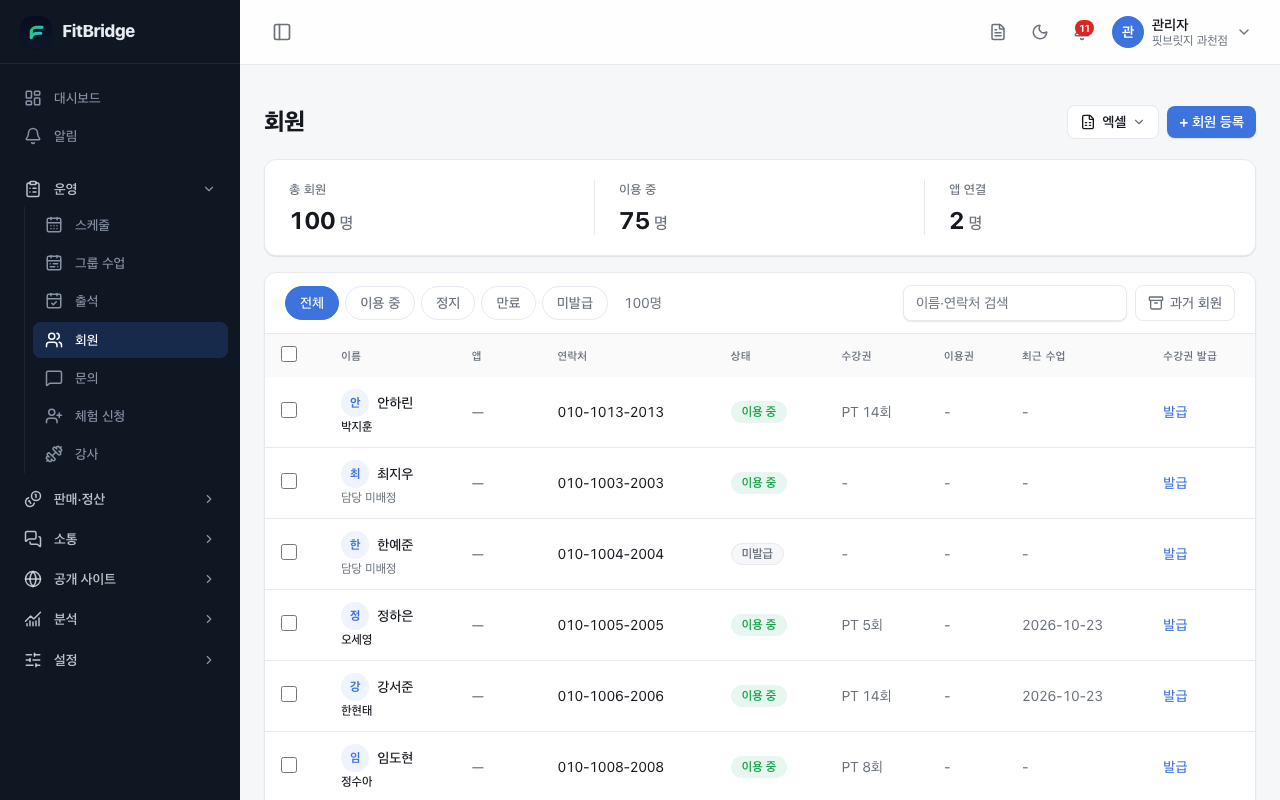The image size is (1280, 800).
Task: Expand the 설정 section
Action: coord(120,660)
